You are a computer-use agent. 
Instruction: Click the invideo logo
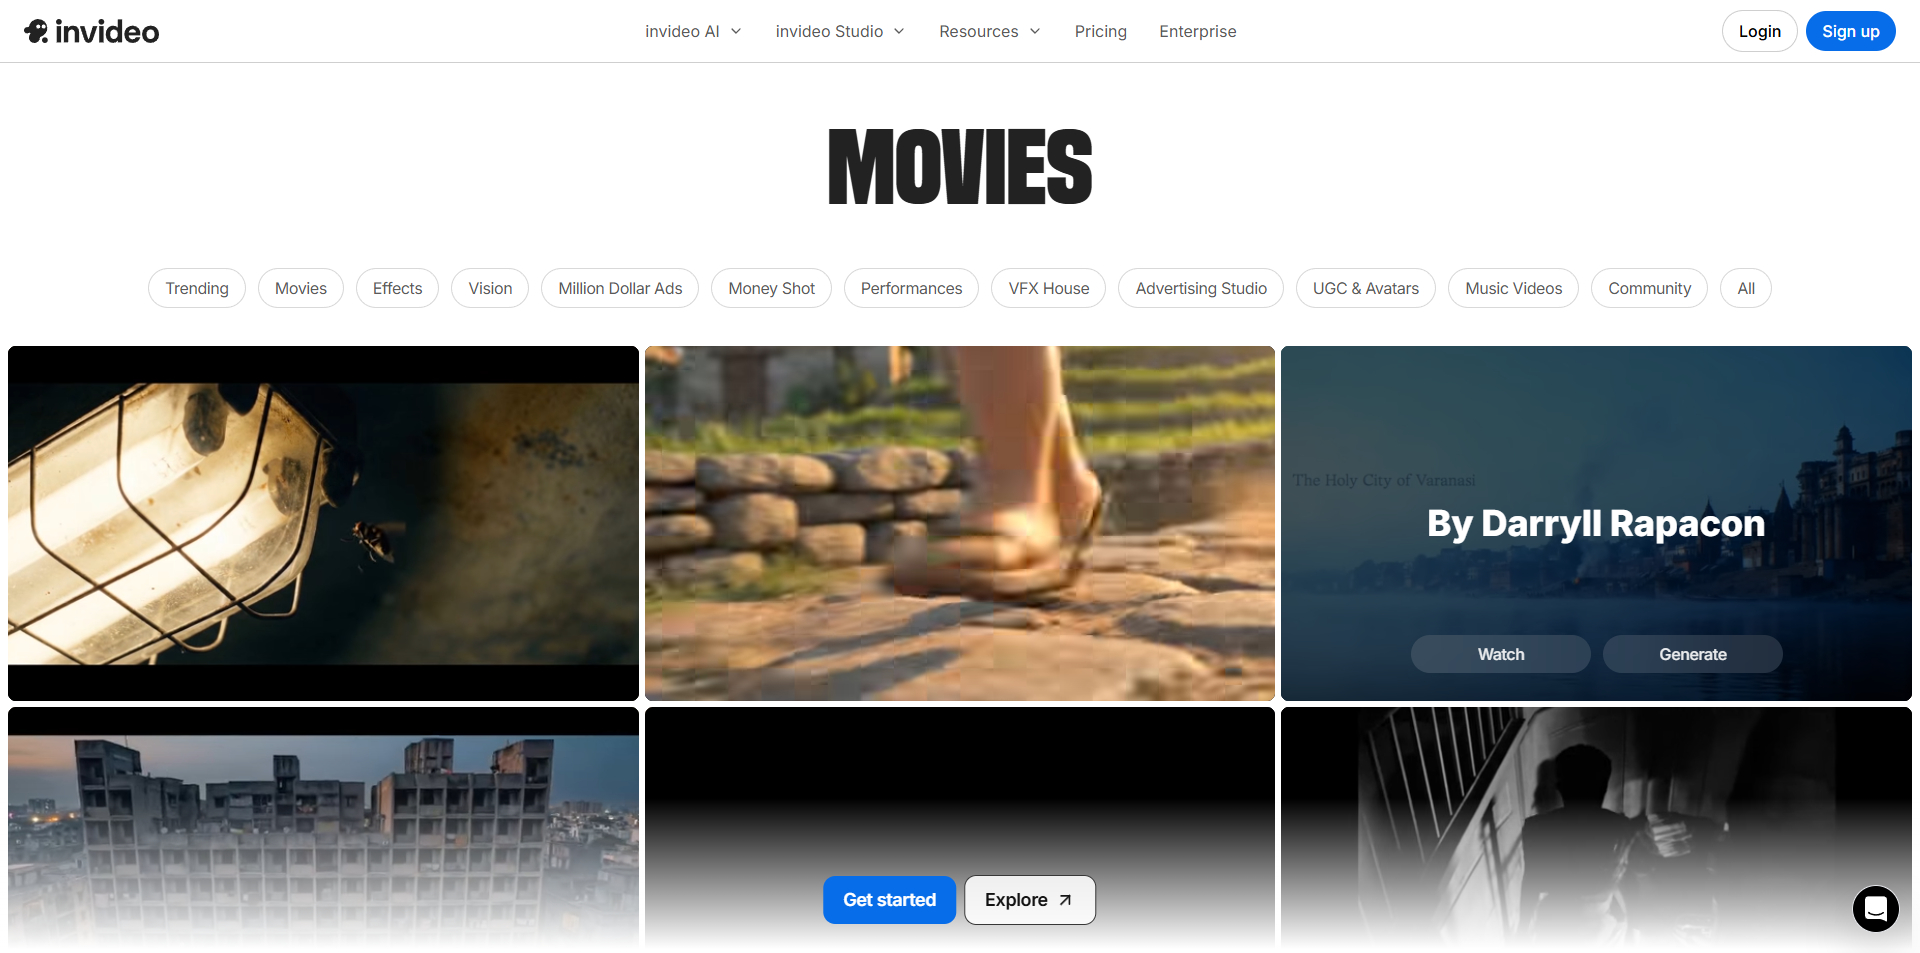tap(91, 31)
